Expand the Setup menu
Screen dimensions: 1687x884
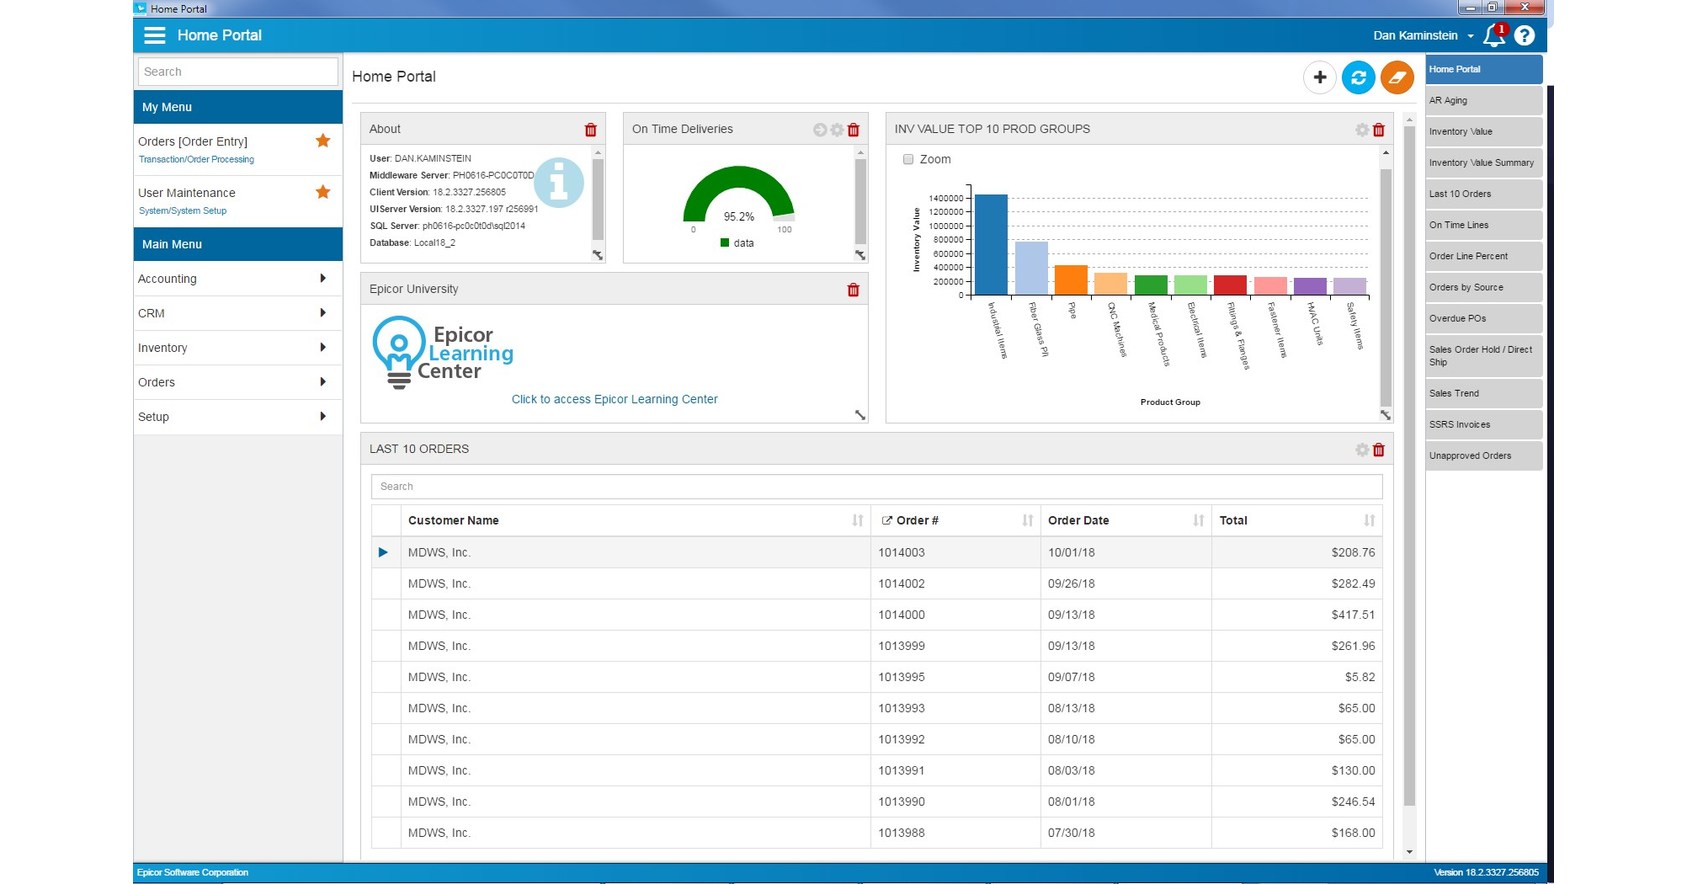[x=238, y=417]
